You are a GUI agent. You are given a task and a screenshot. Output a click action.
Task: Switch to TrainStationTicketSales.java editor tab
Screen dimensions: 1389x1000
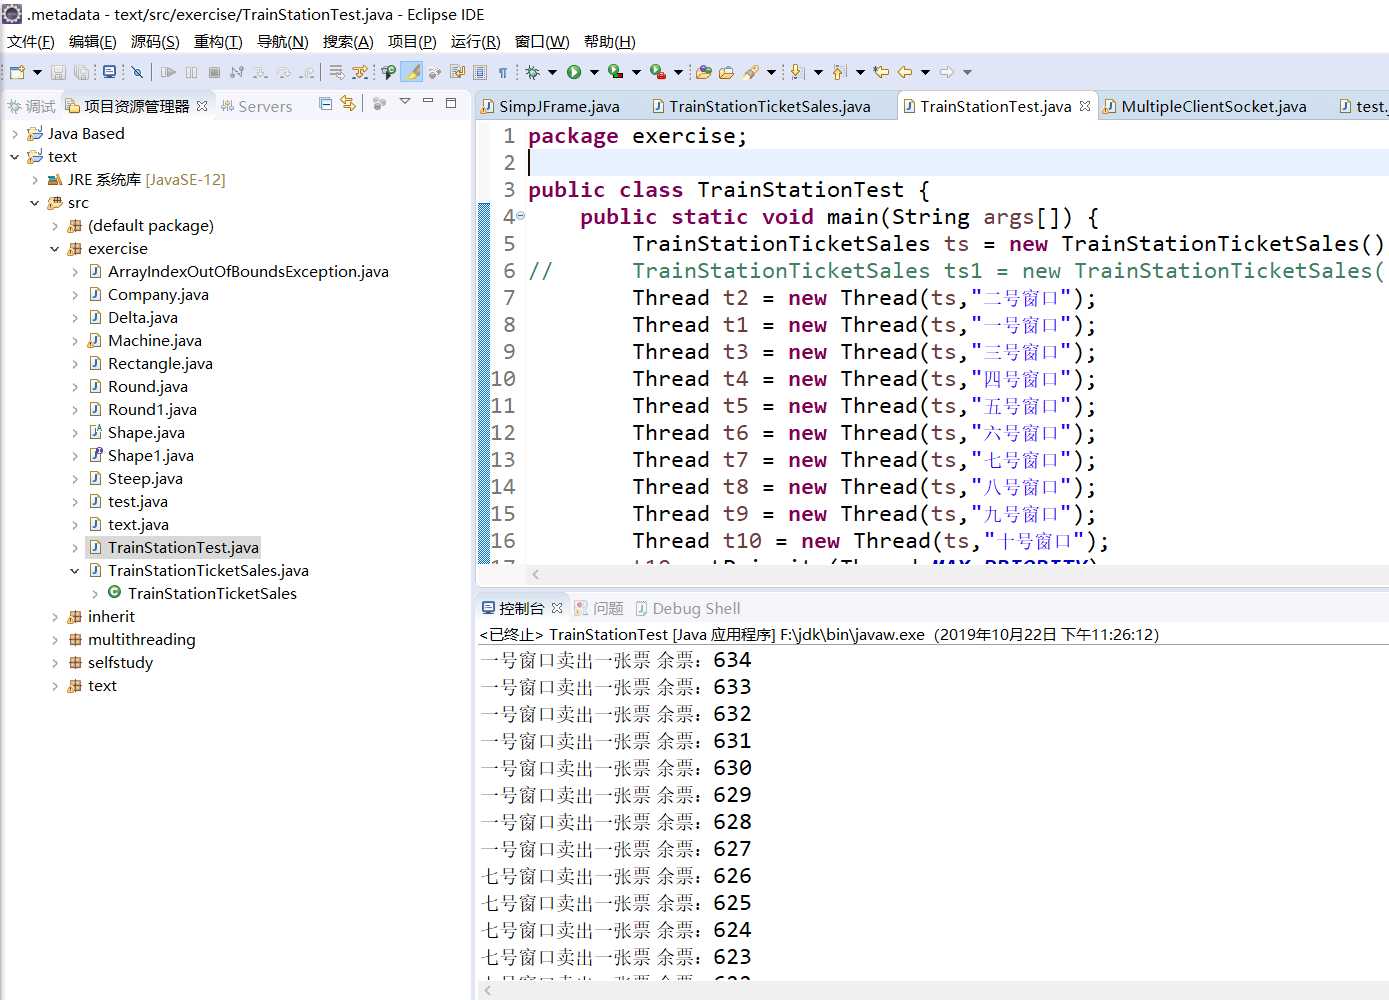[x=770, y=106]
